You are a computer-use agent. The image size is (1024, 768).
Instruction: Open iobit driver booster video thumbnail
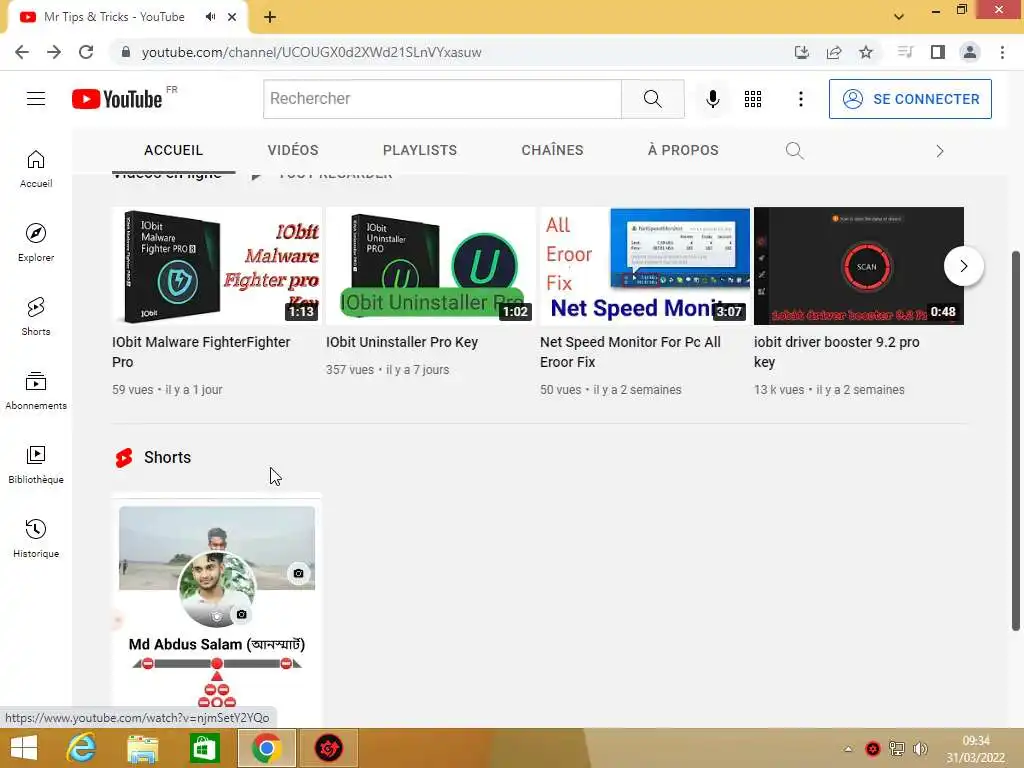coord(858,266)
